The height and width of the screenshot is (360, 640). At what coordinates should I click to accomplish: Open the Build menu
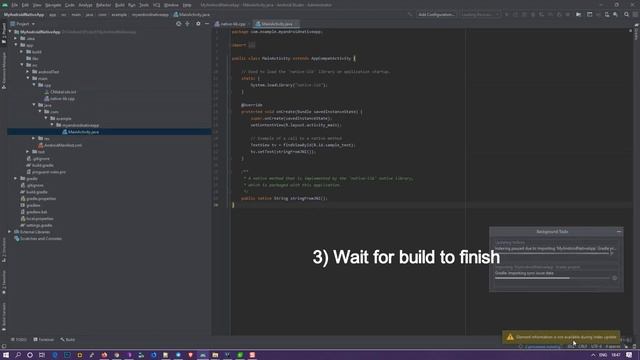[x=120, y=5]
